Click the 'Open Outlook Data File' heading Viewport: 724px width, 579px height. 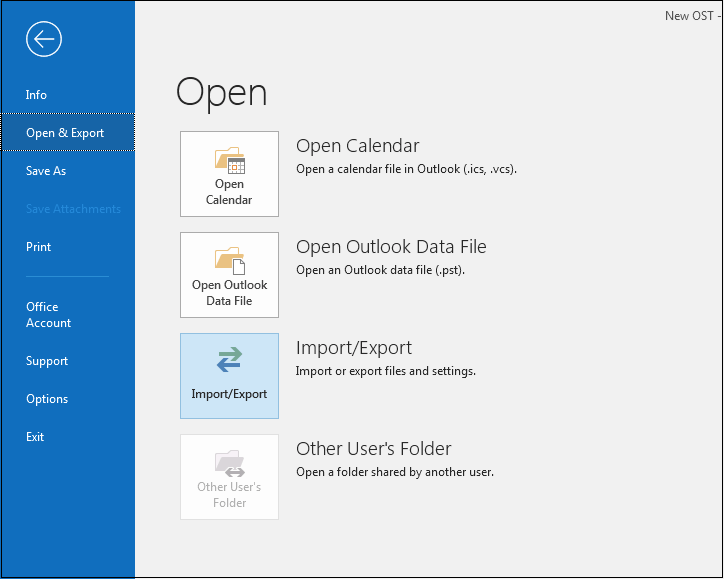tap(391, 247)
